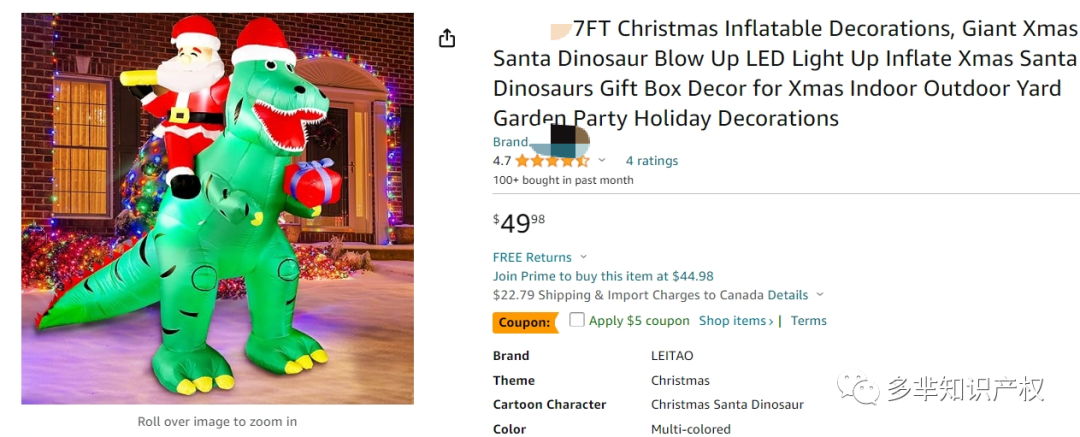This screenshot has height=437, width=1080.
Task: Expand the shipping Details chevron
Action: pyautogui.click(x=820, y=295)
